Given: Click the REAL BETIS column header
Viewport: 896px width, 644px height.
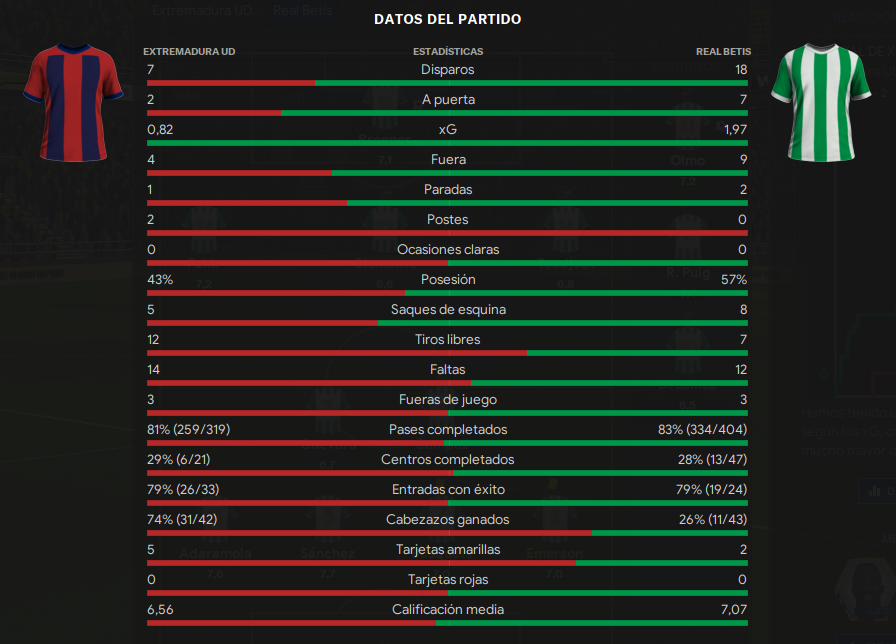Looking at the screenshot, I should tap(723, 51).
